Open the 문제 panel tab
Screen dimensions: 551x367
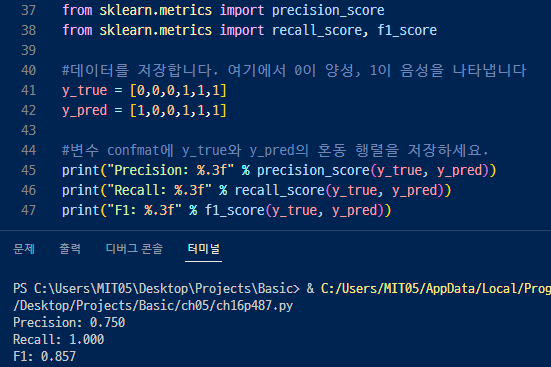pyautogui.click(x=24, y=249)
